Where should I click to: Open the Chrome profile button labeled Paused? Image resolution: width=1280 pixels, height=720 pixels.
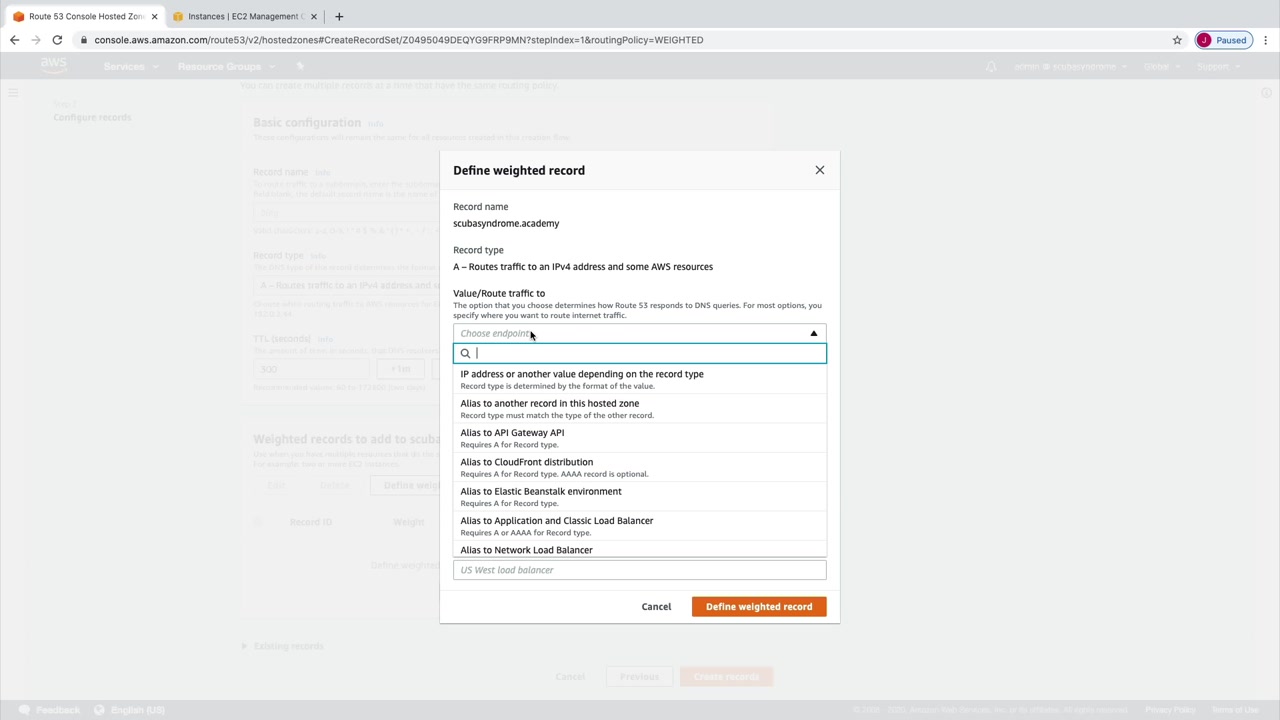(x=1223, y=40)
